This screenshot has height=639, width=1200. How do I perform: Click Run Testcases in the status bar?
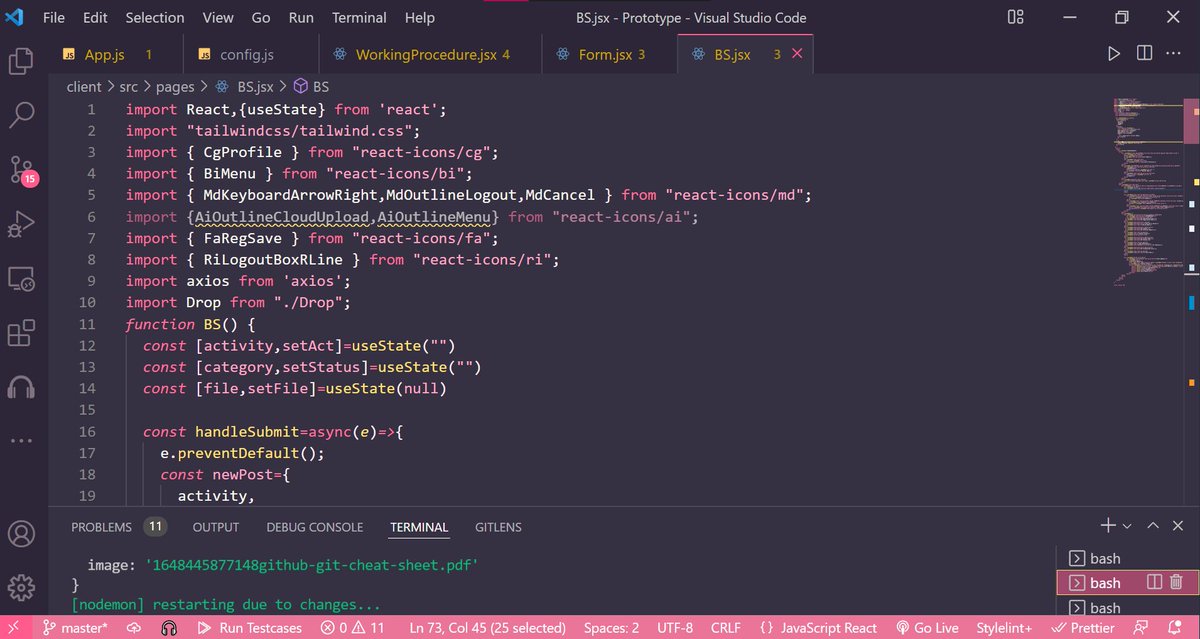(x=252, y=628)
